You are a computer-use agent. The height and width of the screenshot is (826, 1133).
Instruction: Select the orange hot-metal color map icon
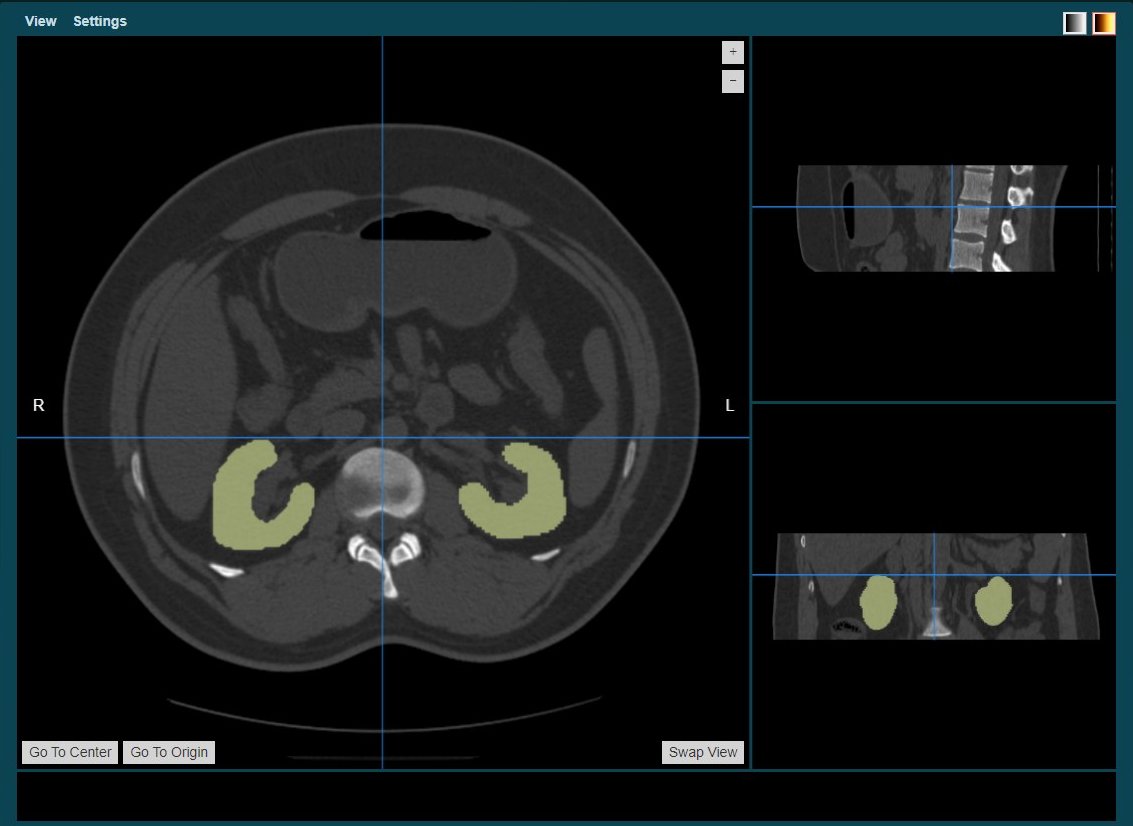[1103, 23]
